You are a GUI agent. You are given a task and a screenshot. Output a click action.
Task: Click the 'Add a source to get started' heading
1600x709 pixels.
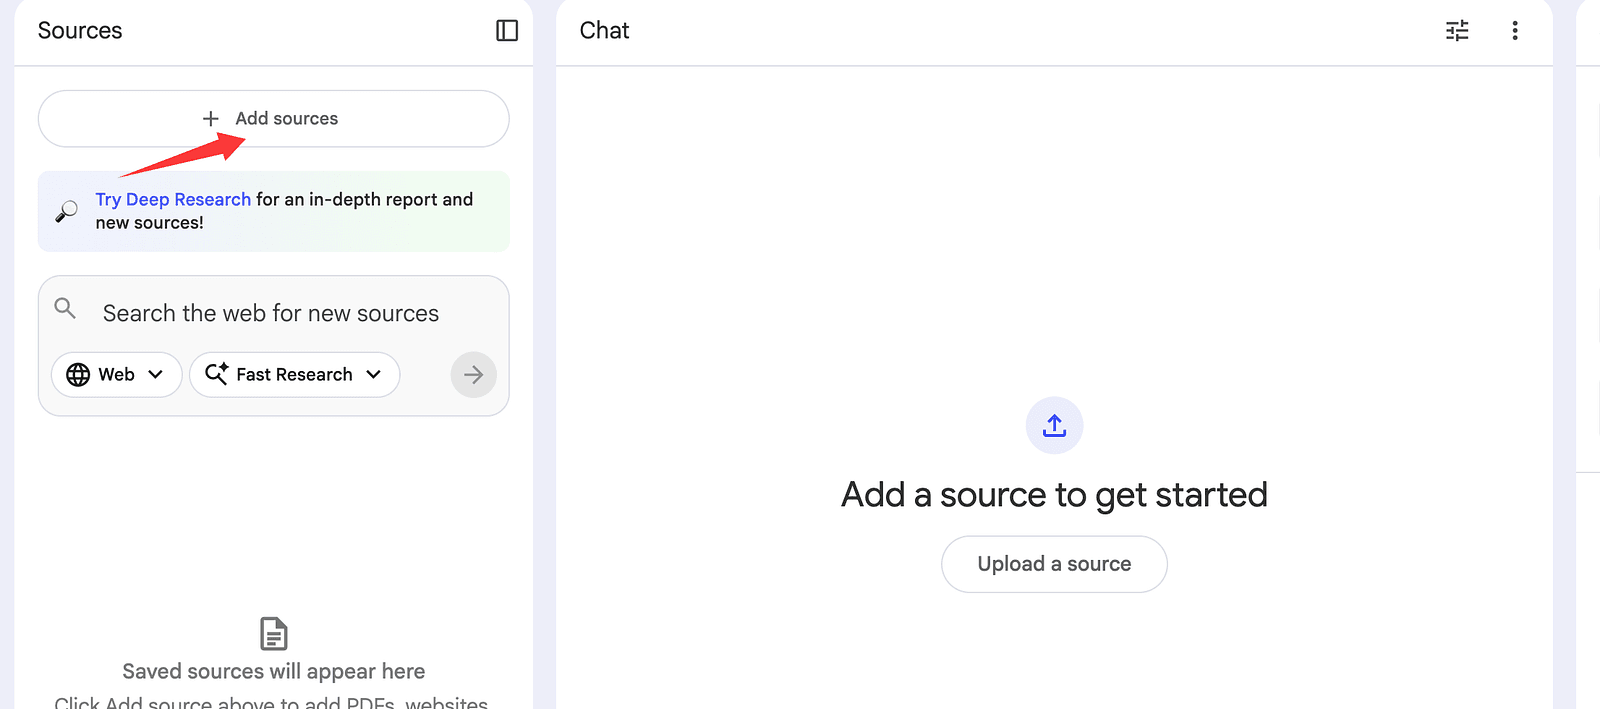click(x=1054, y=495)
